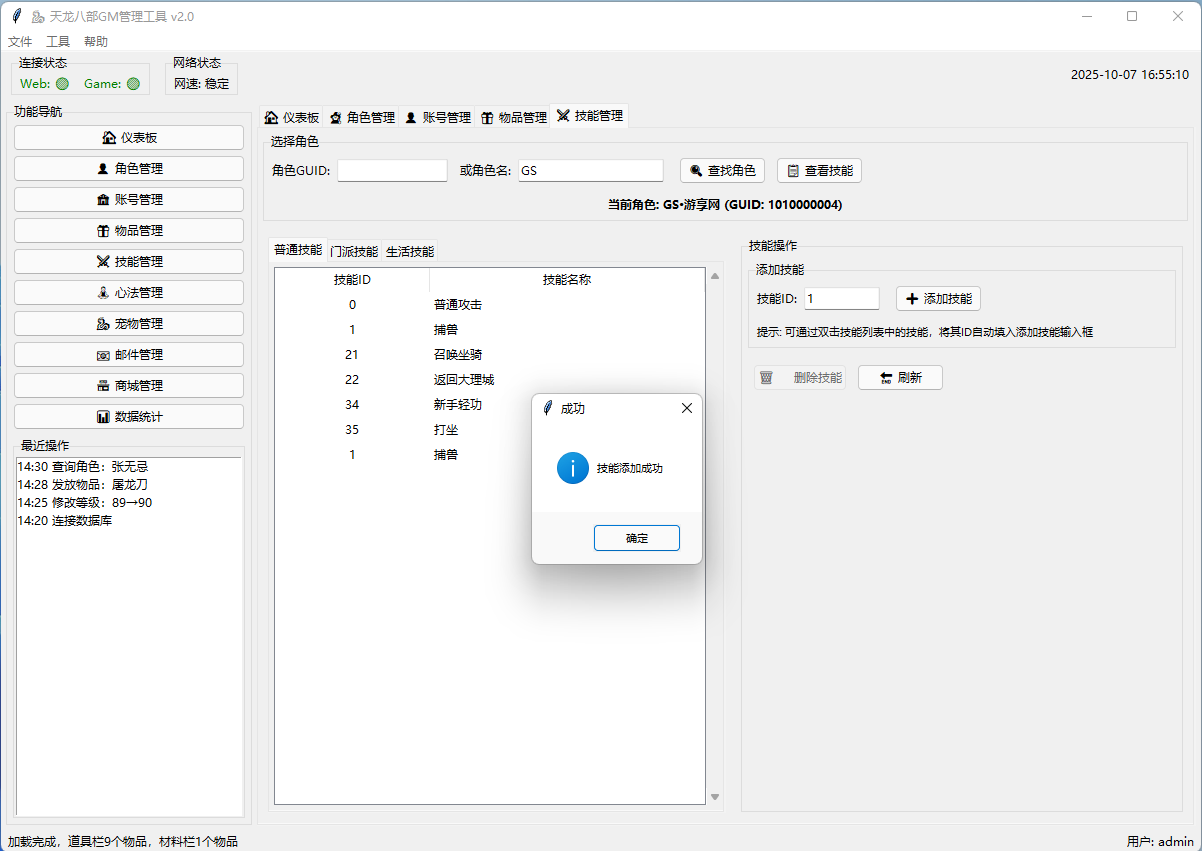This screenshot has height=851, width=1202.
Task: Click the skill list scrollbar down arrow
Action: (715, 797)
